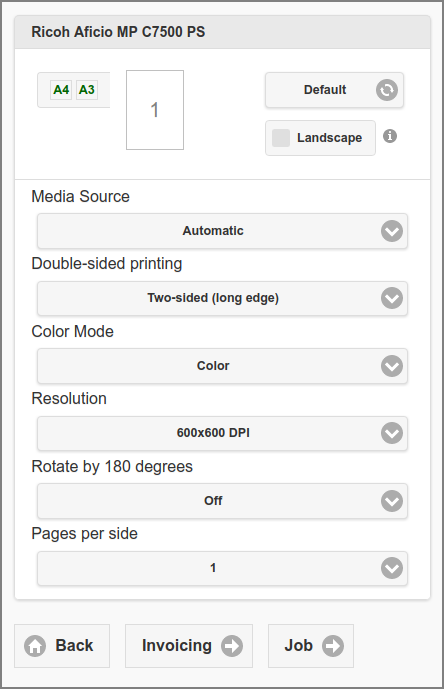Viewport: 444px width, 689px height.
Task: Open the Pages per side dropdown
Action: click(222, 569)
